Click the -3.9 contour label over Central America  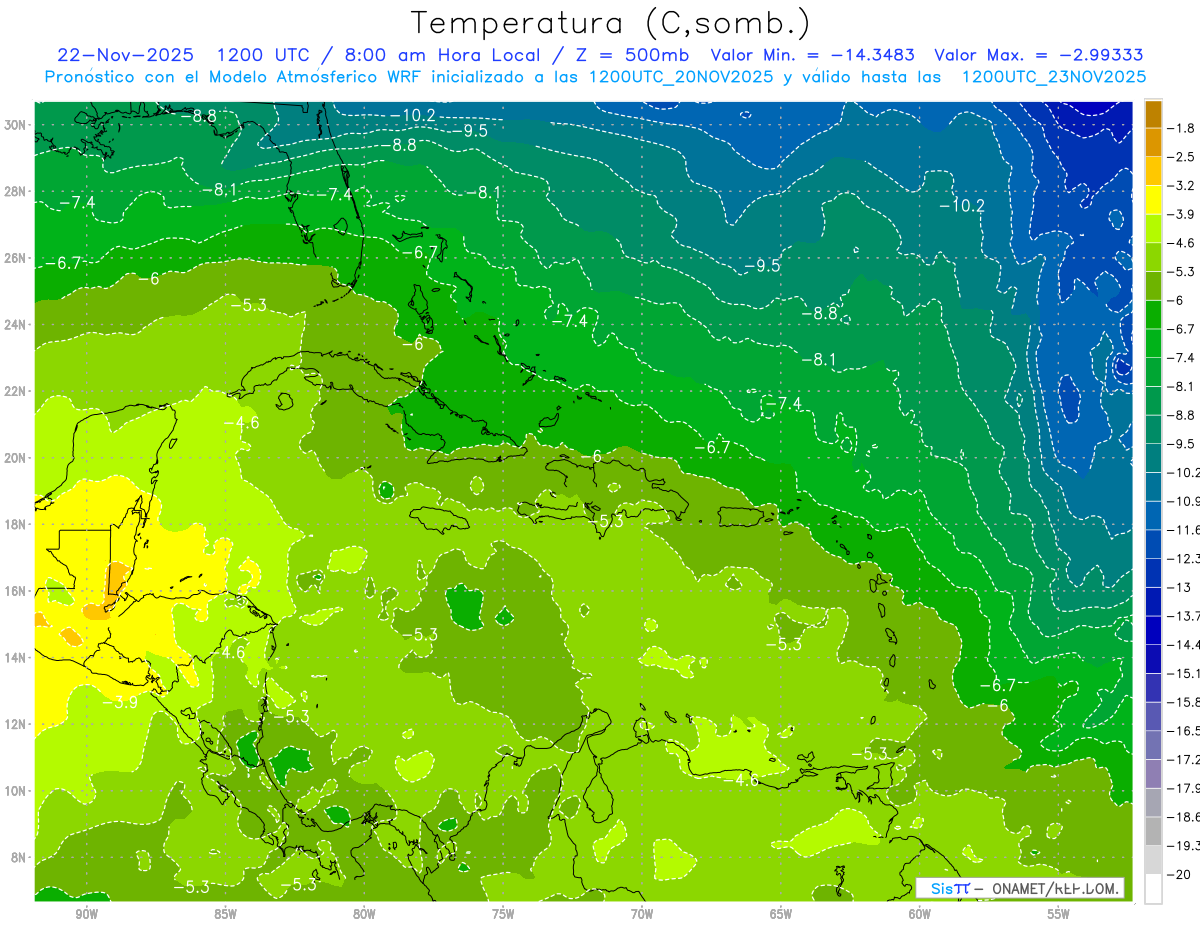click(121, 701)
